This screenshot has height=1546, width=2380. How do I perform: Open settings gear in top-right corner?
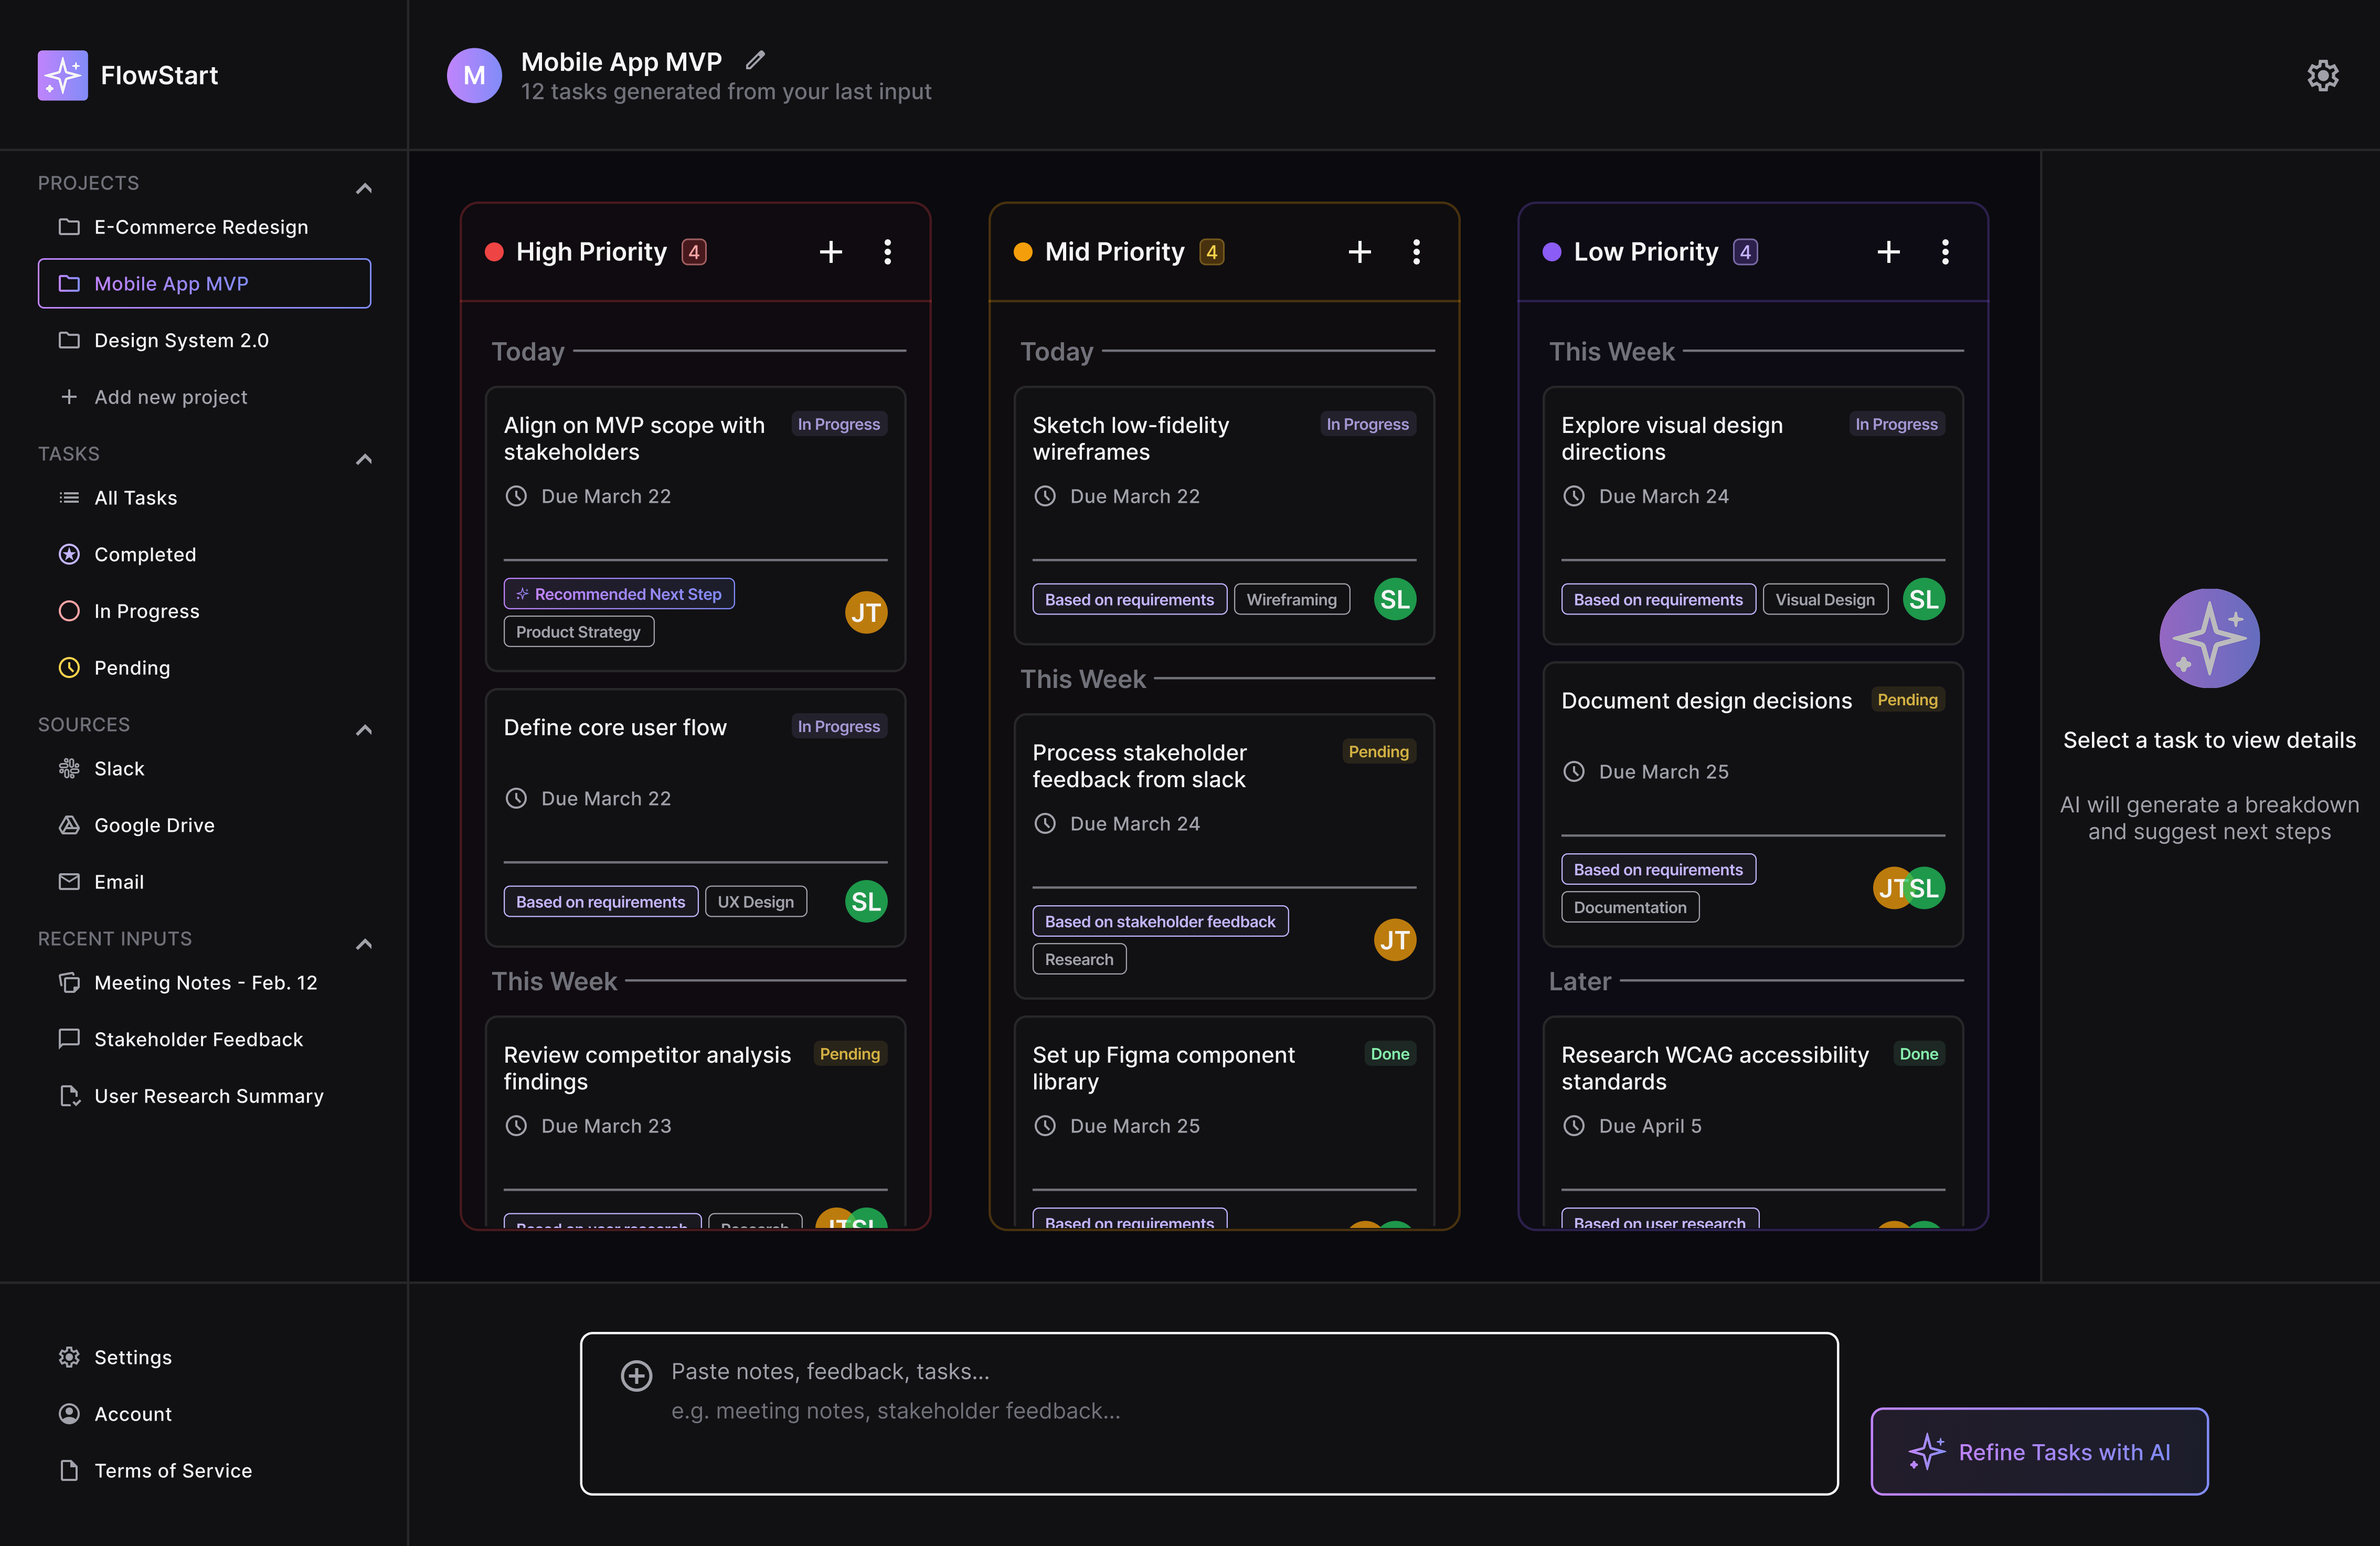pyautogui.click(x=2322, y=76)
